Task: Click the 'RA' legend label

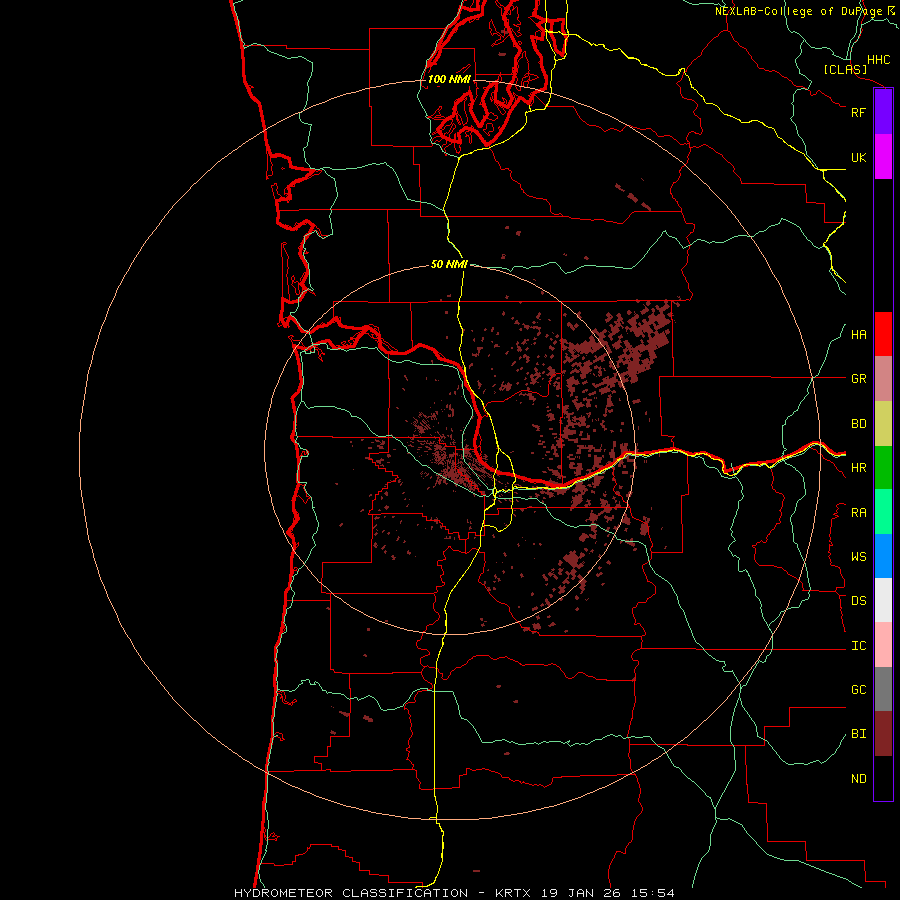Action: click(858, 513)
